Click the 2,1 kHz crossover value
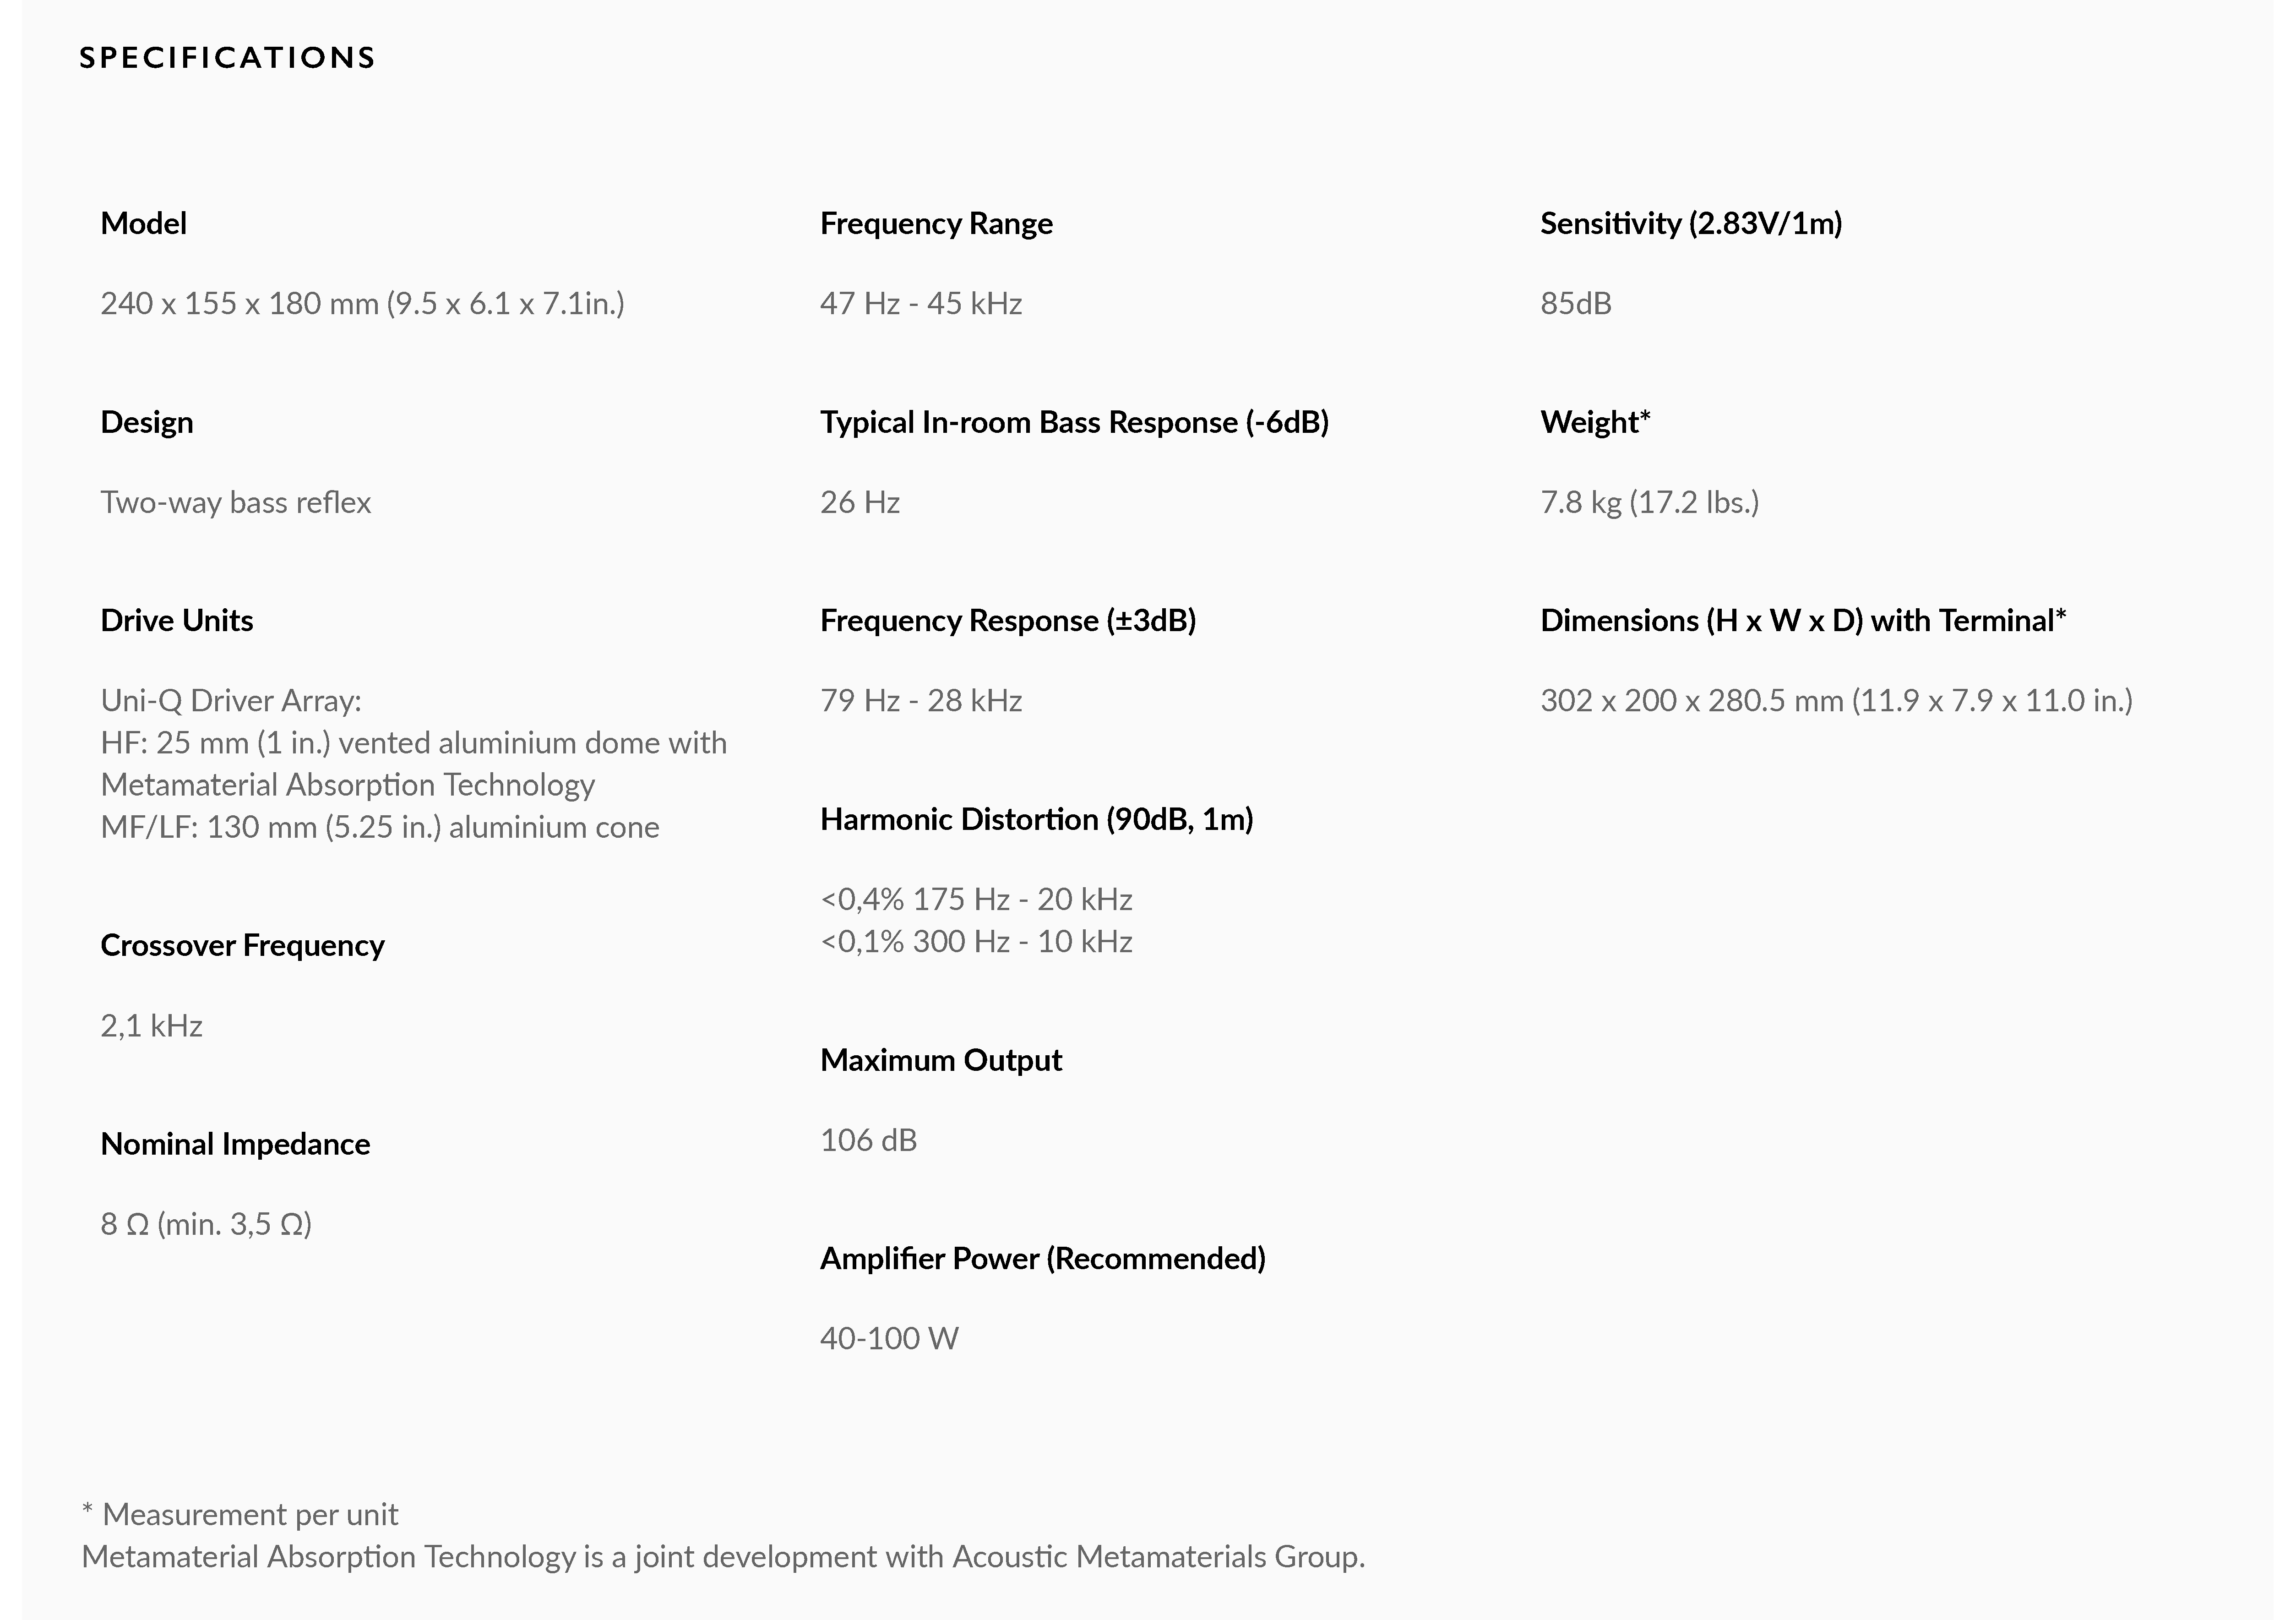Screen dimensions: 2296x1620 151,1025
